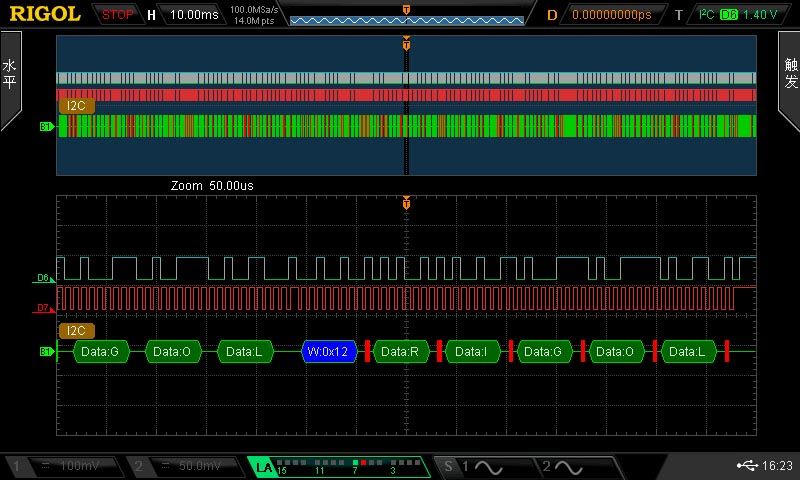
Task: Click the B1 bus marker in the zoom view
Action: pos(45,351)
